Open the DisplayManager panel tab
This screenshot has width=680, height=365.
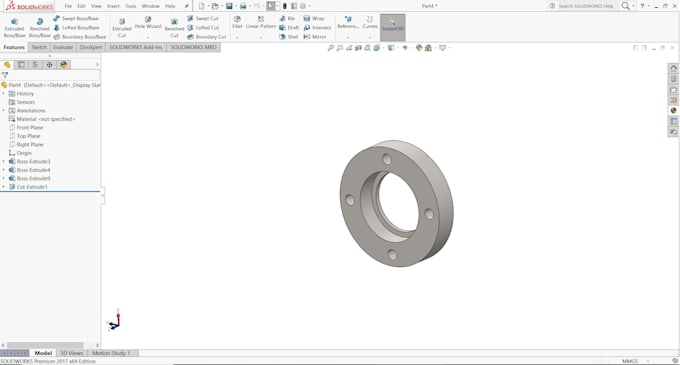point(64,65)
